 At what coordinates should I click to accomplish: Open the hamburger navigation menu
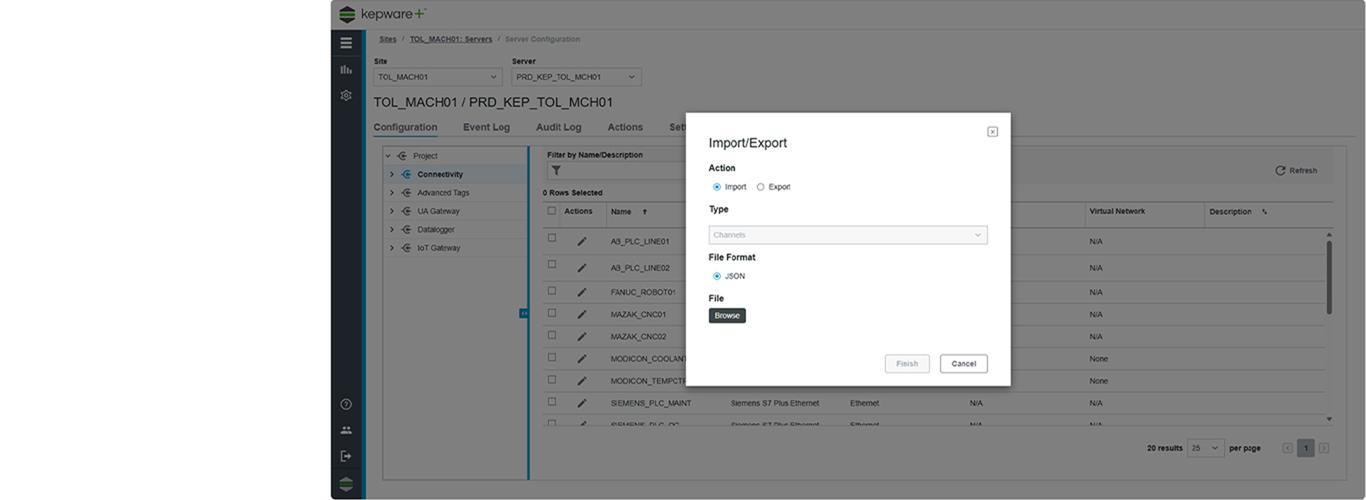coord(346,43)
